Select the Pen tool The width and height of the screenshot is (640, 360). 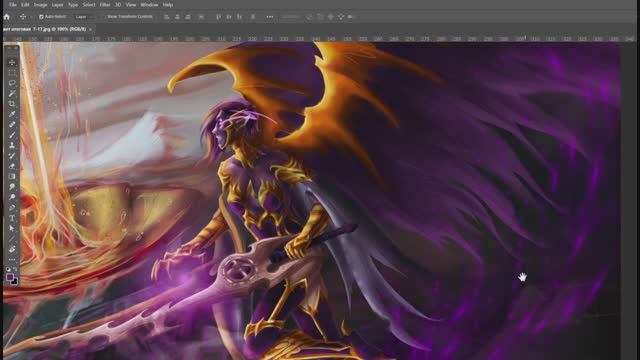coord(12,207)
